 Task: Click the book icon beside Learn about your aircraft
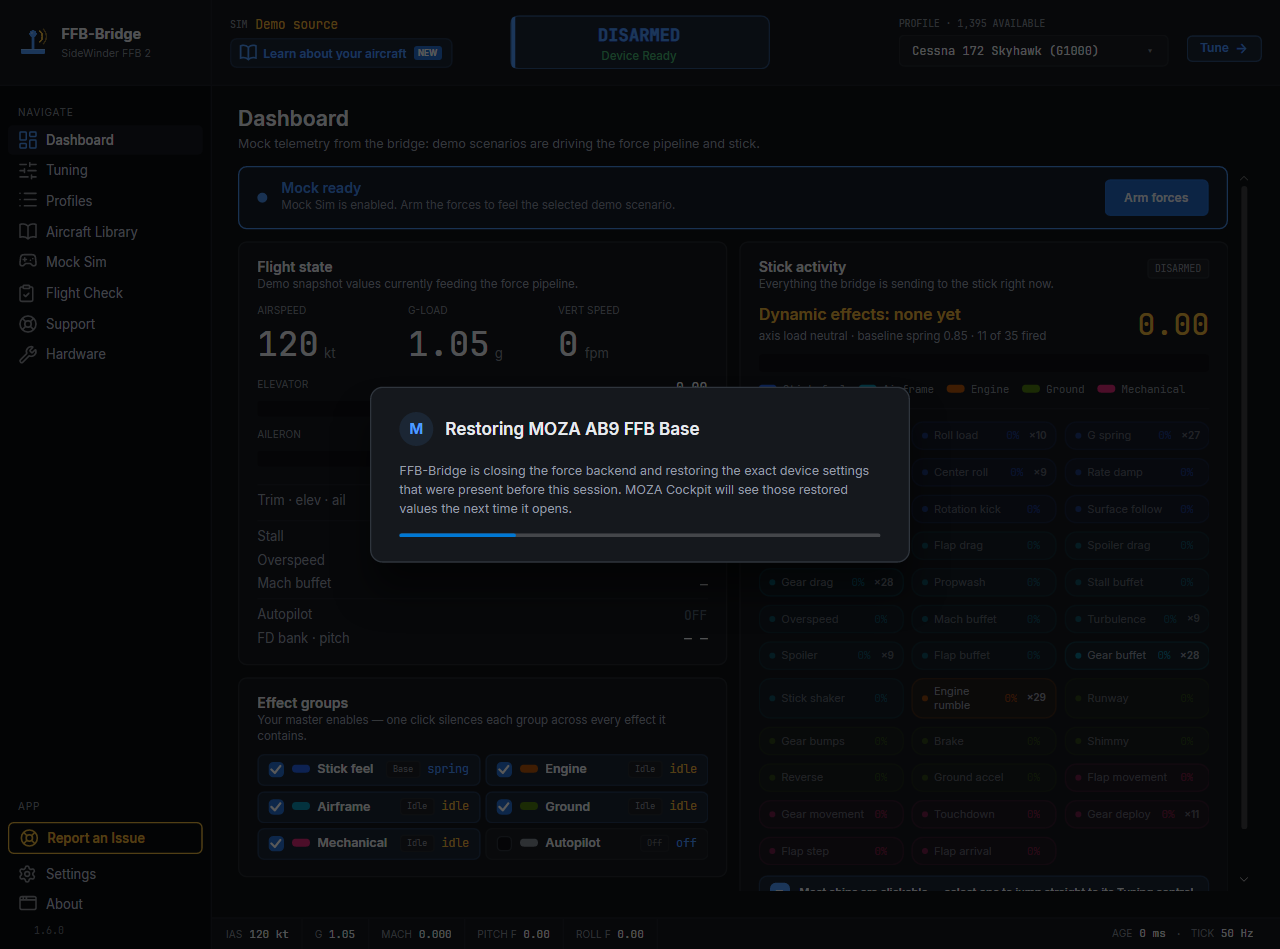[248, 53]
